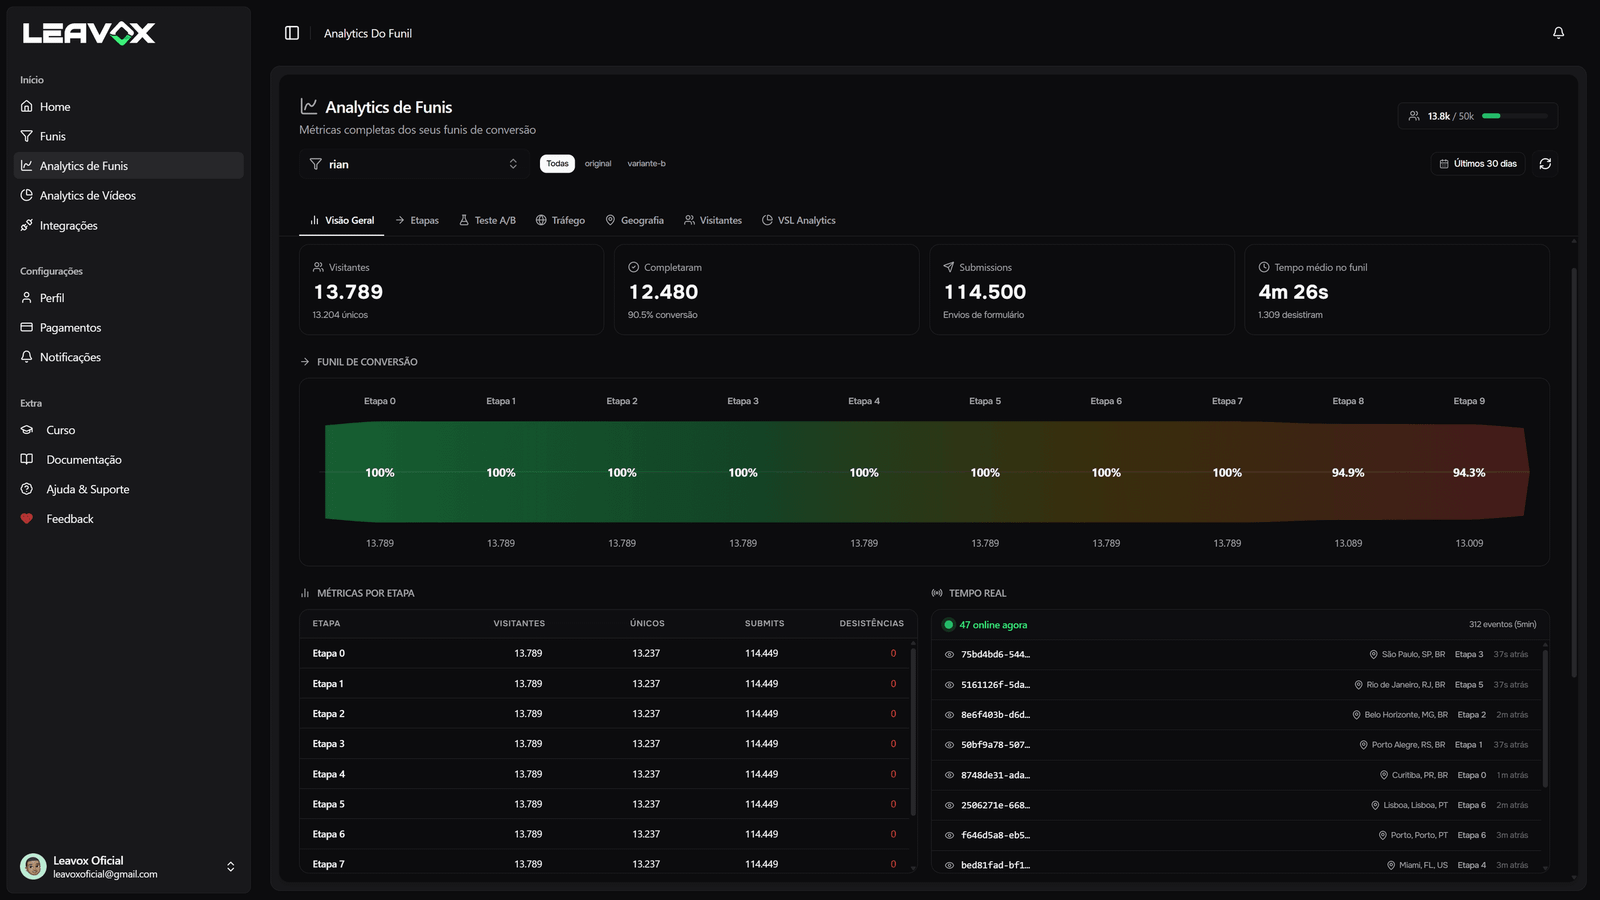Select Etapa 3 row in metrics table
The width and height of the screenshot is (1600, 900).
pyautogui.click(x=605, y=744)
